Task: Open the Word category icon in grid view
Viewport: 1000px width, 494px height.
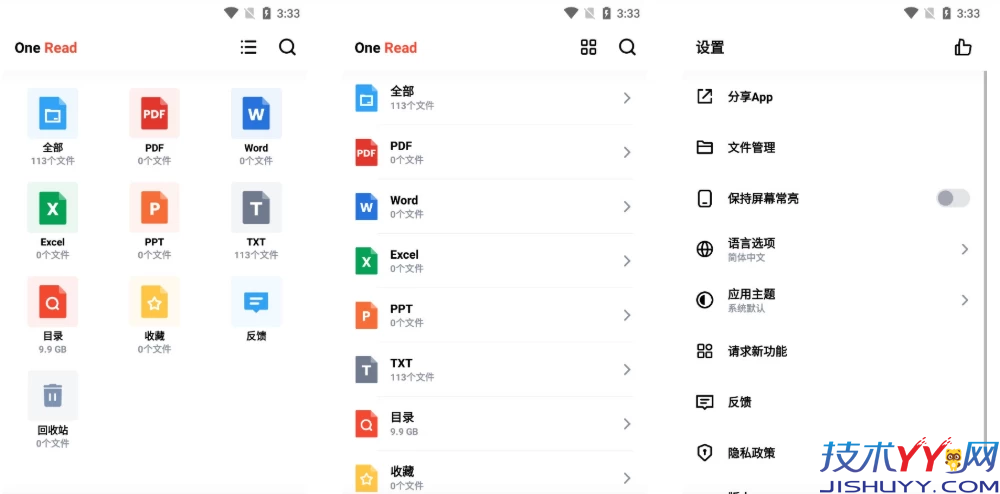Action: 256,113
